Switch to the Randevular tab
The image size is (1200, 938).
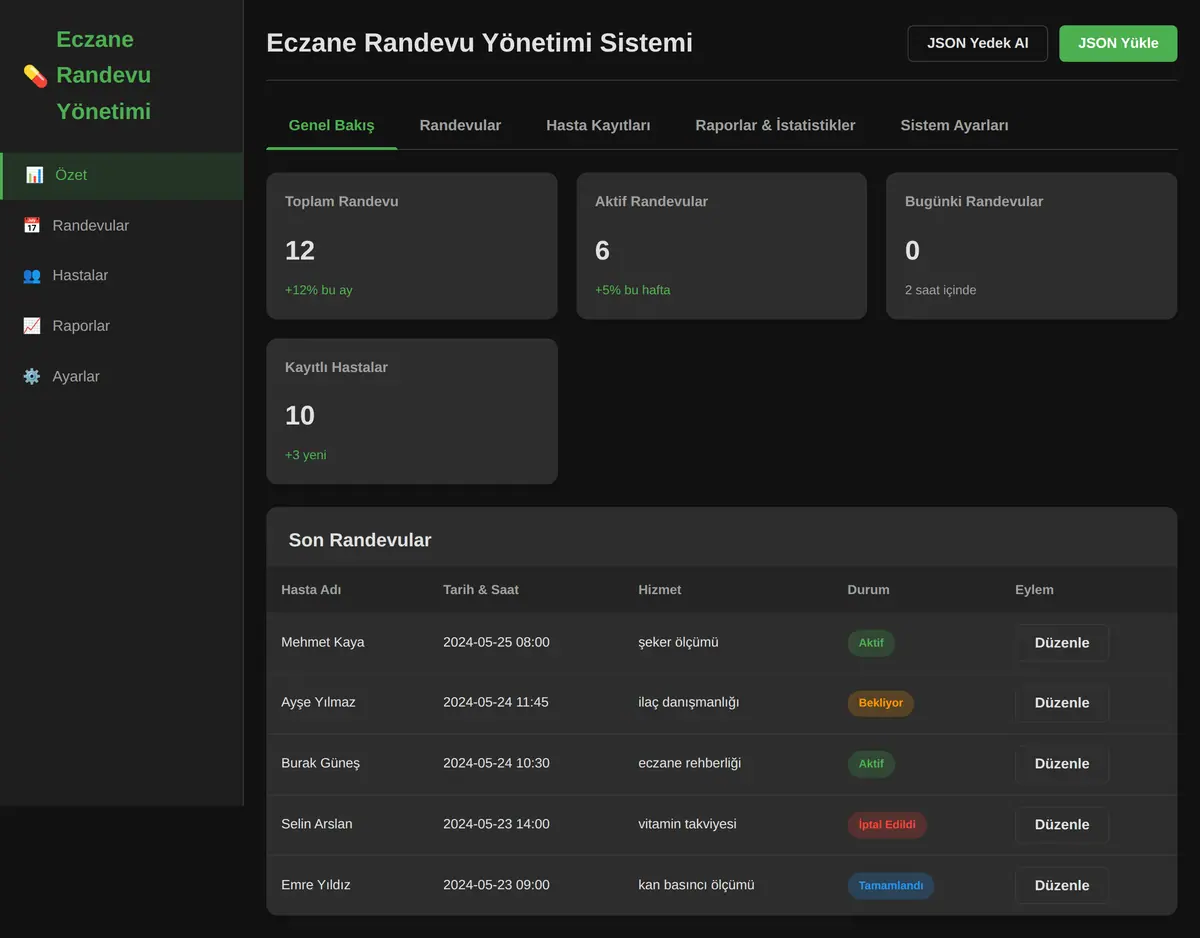click(460, 125)
